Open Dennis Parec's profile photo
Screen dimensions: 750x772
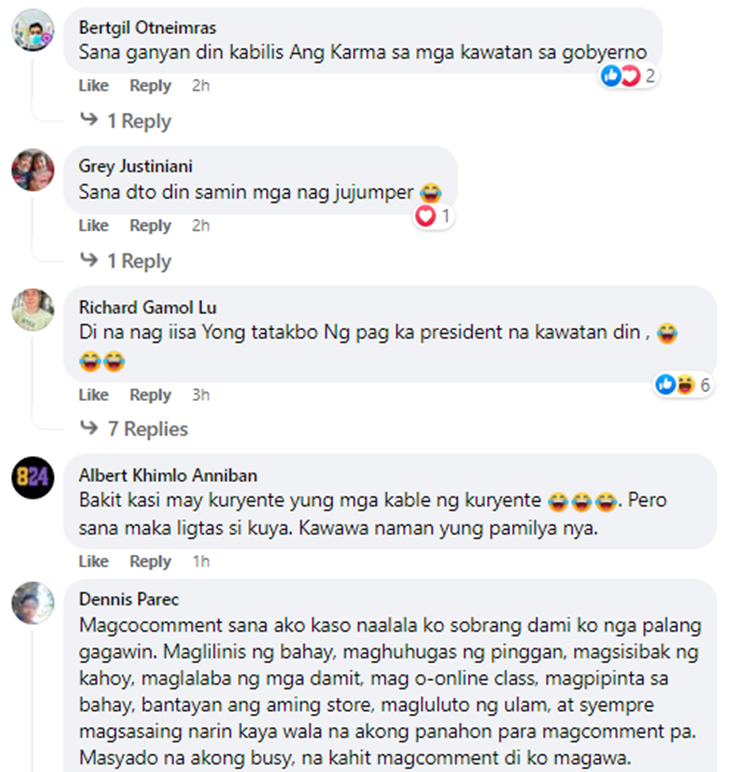(x=33, y=603)
